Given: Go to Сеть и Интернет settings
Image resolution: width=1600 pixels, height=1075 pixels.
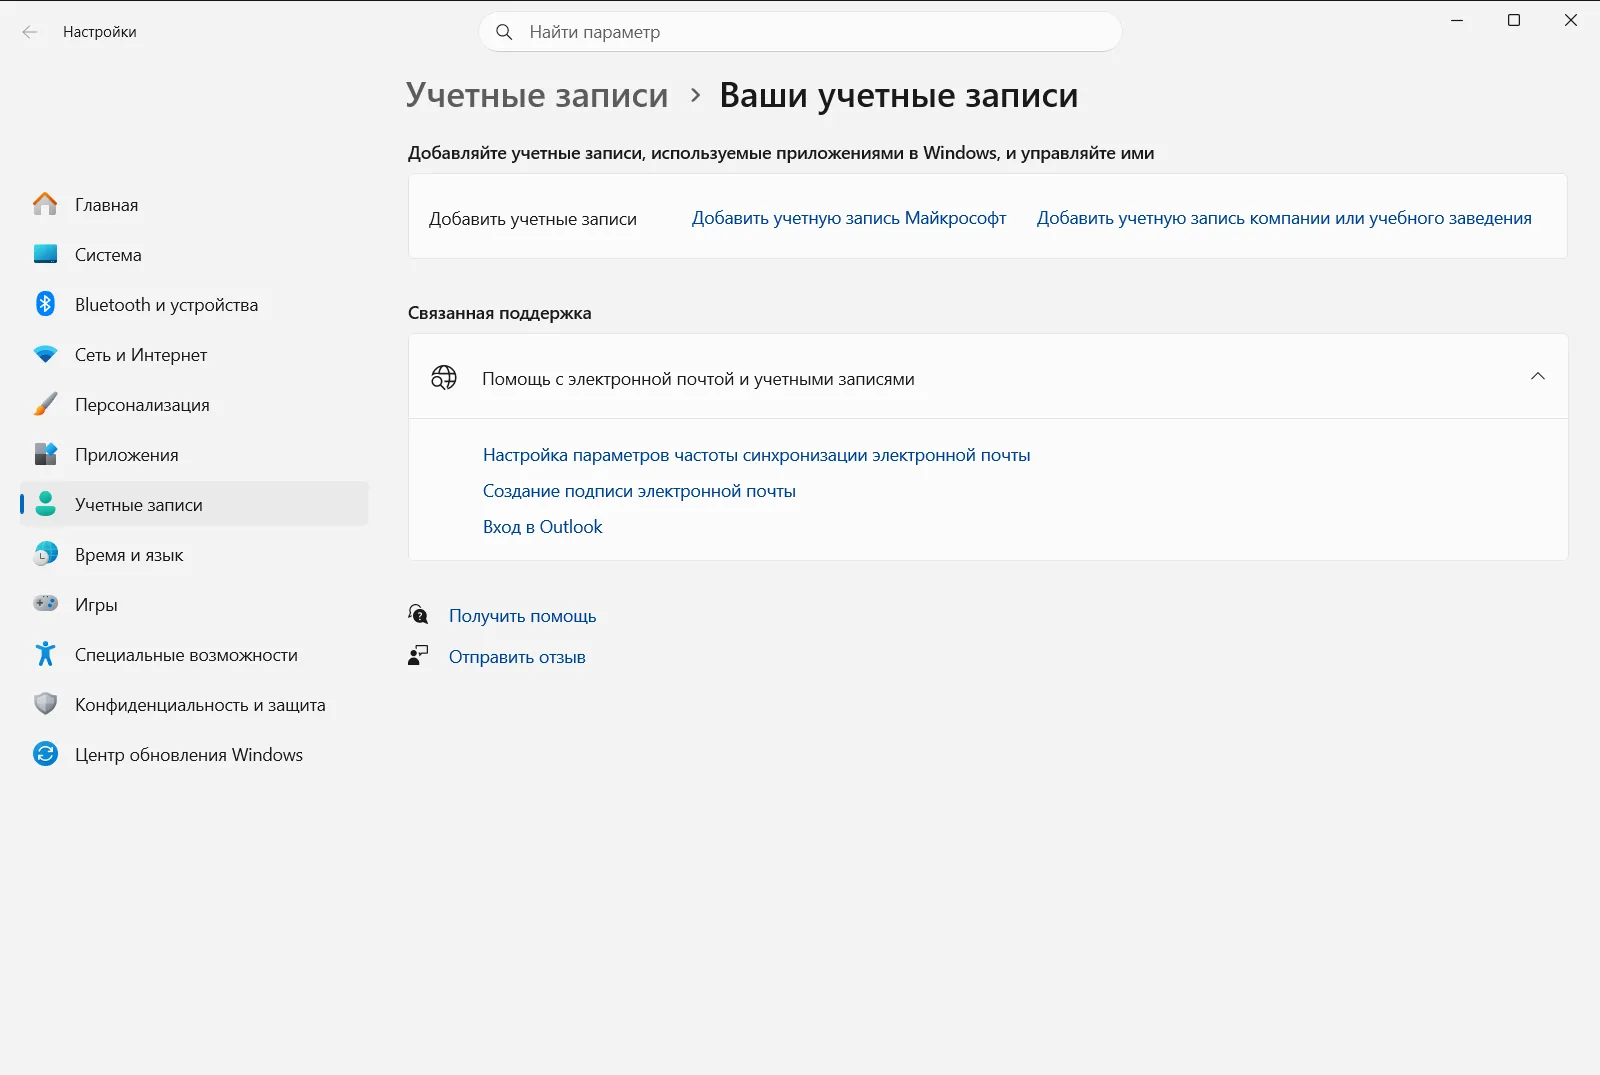Looking at the screenshot, I should (x=195, y=354).
